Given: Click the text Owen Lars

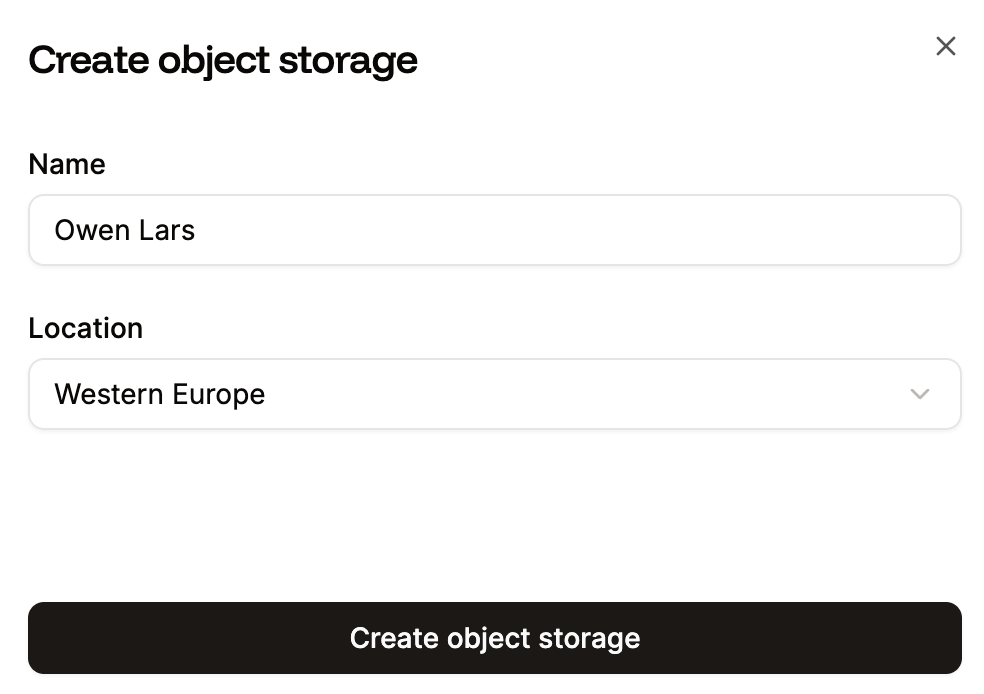Looking at the screenshot, I should coord(125,230).
